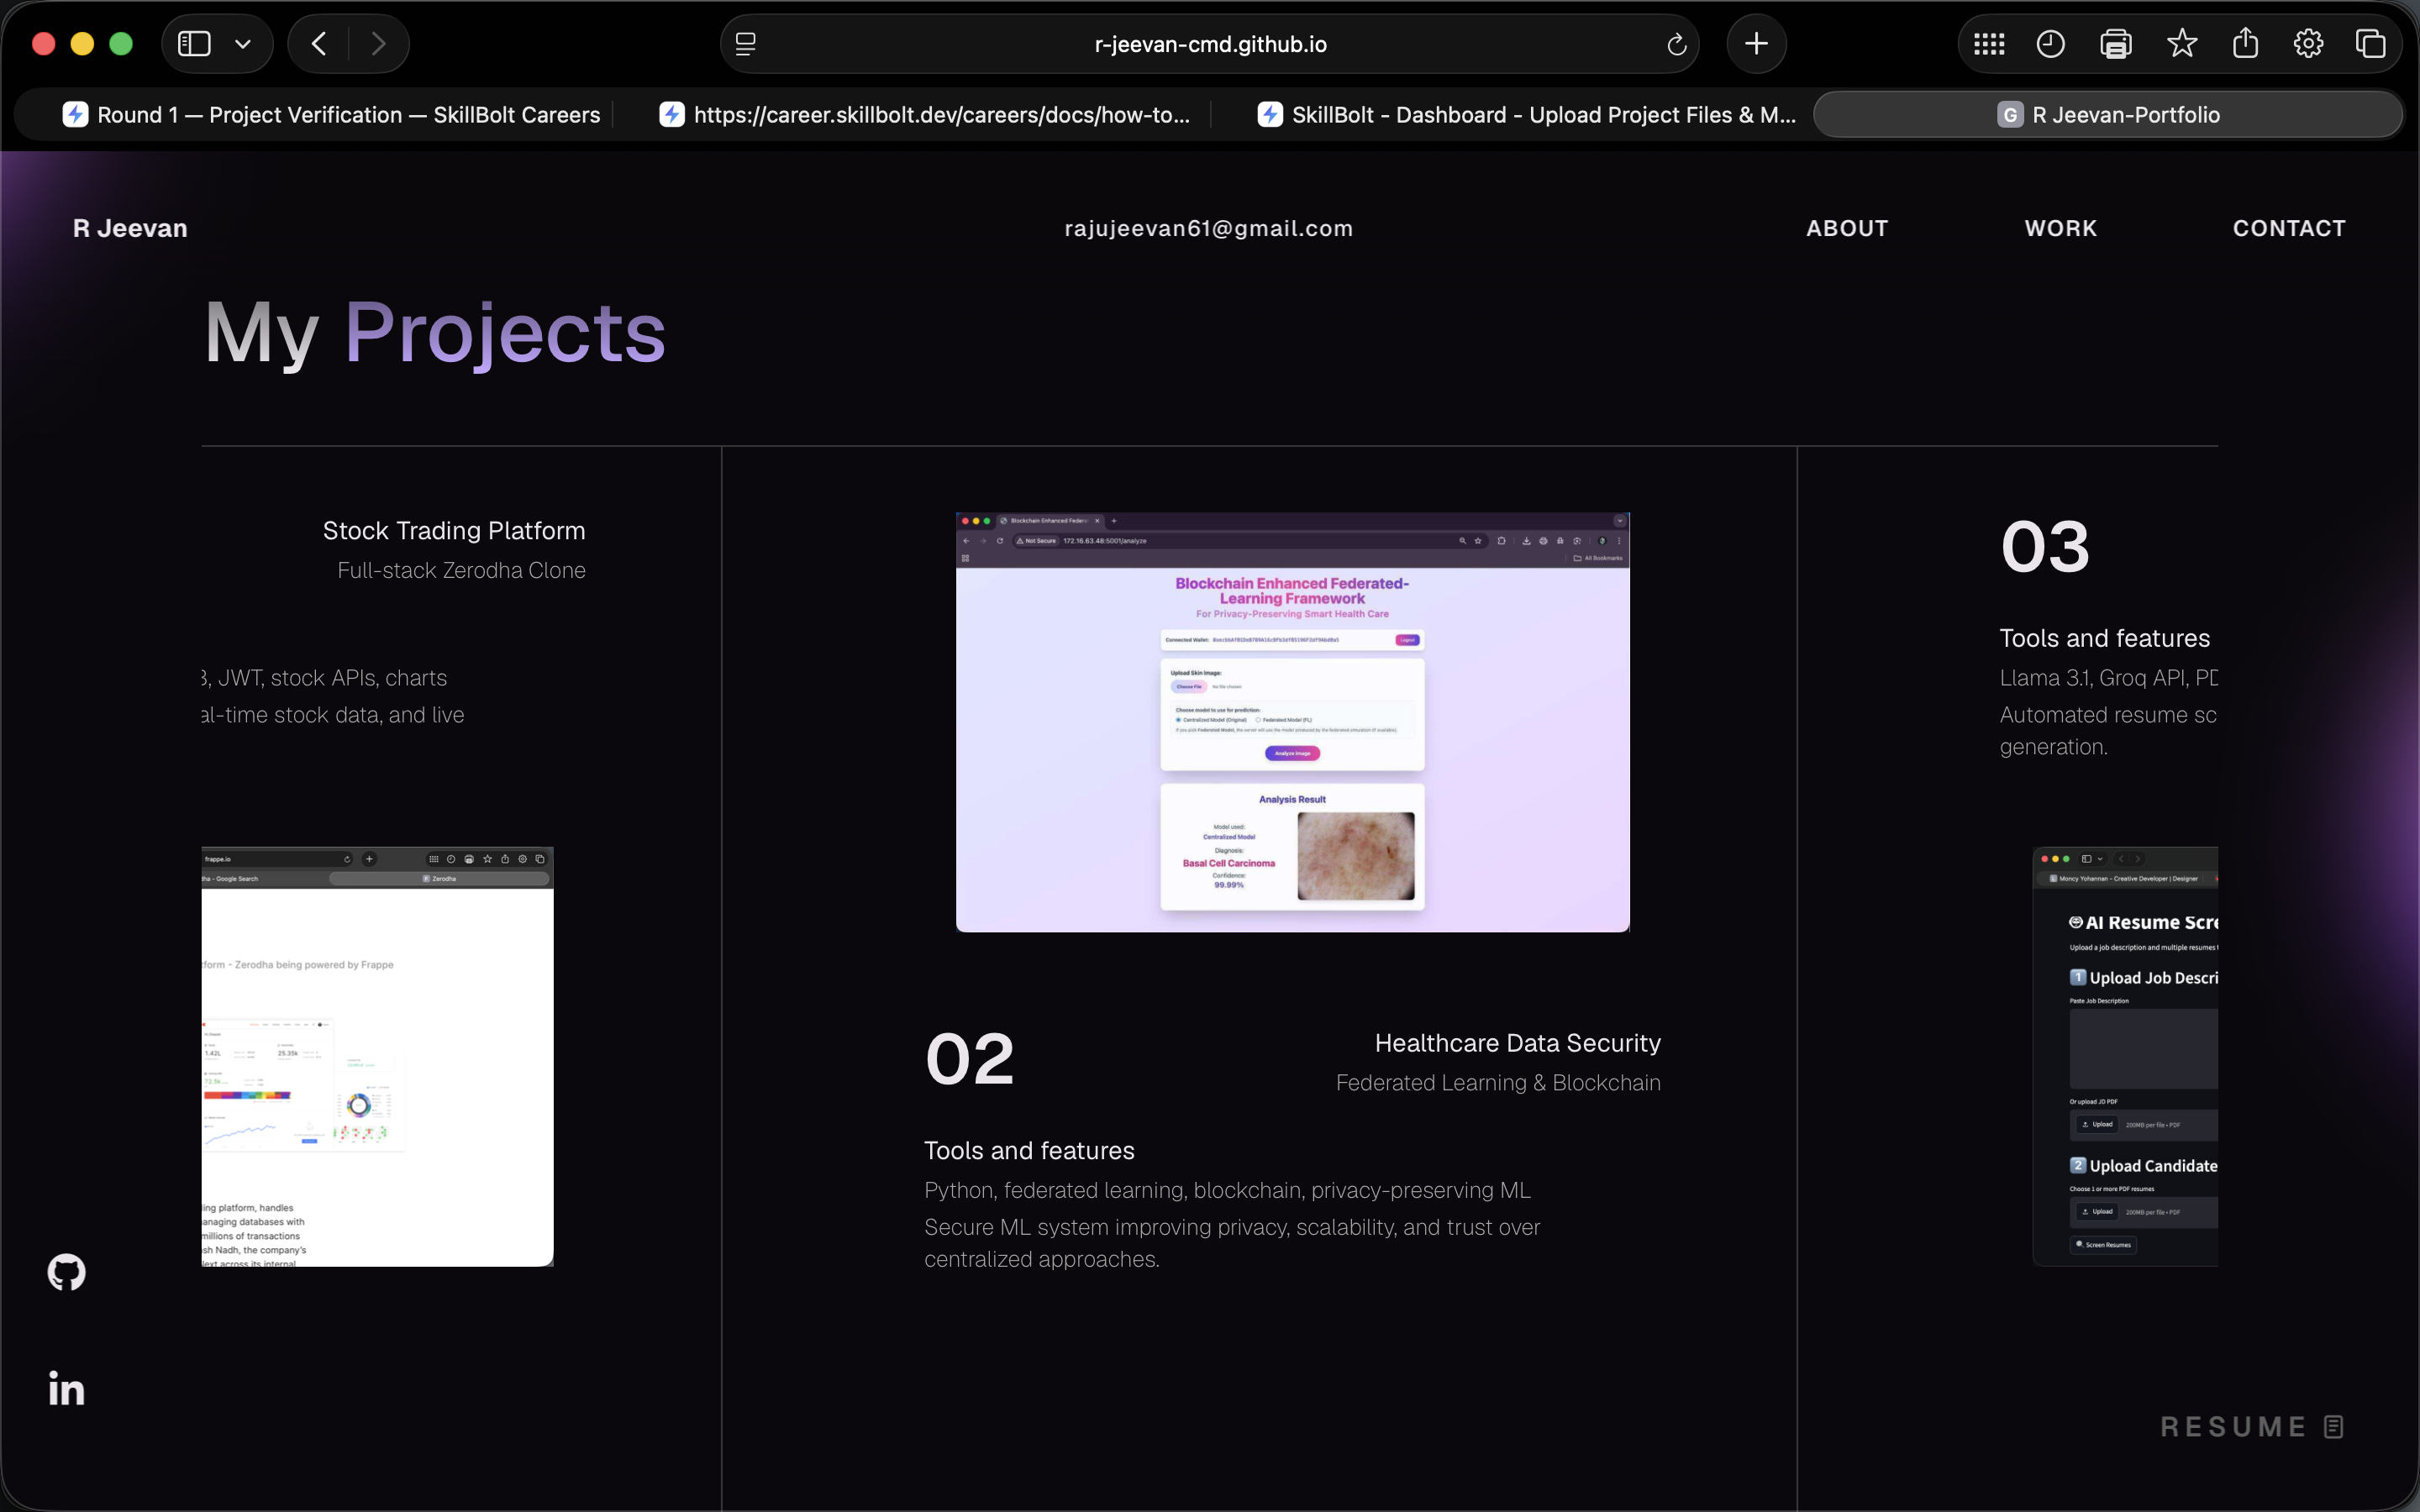This screenshot has width=2420, height=1512.
Task: Open a new tab with the plus button
Action: 1756,44
